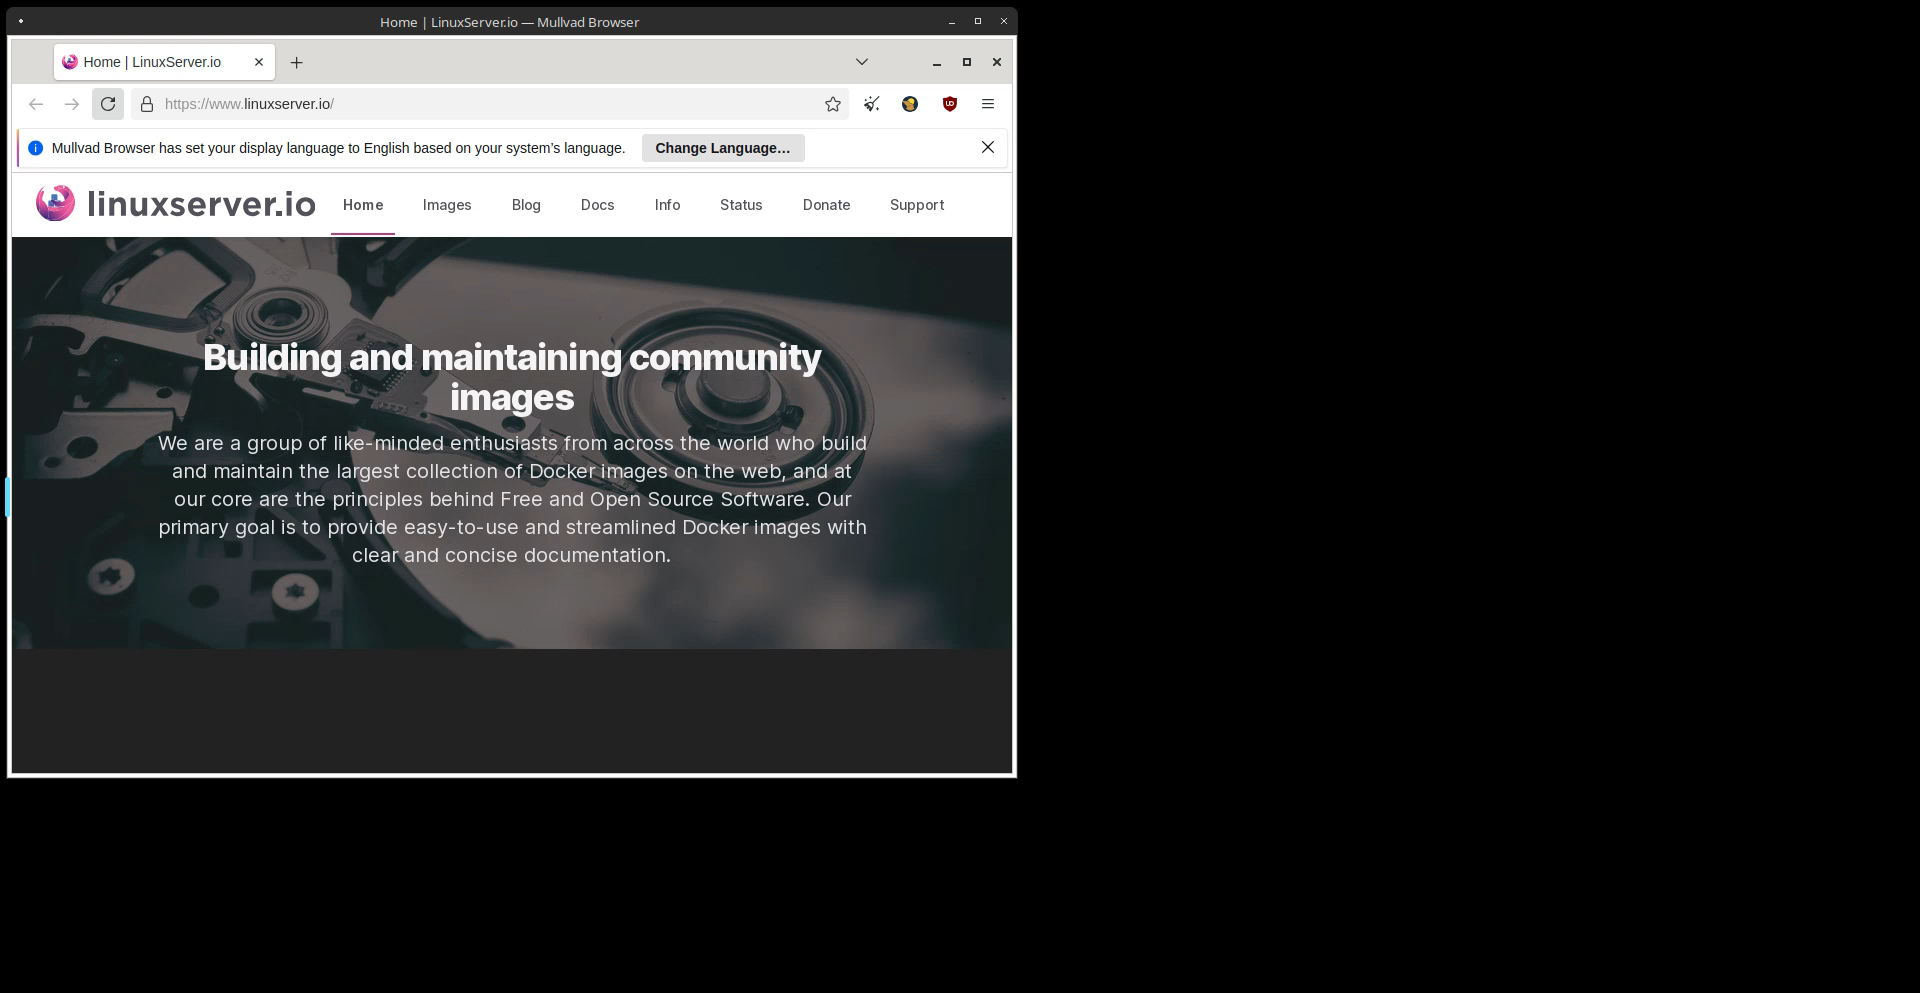
Task: Select the Status navigation link
Action: point(741,205)
